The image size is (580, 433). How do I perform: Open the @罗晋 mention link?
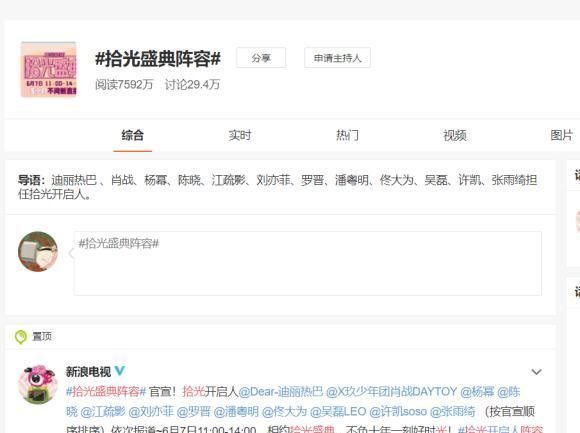(193, 411)
